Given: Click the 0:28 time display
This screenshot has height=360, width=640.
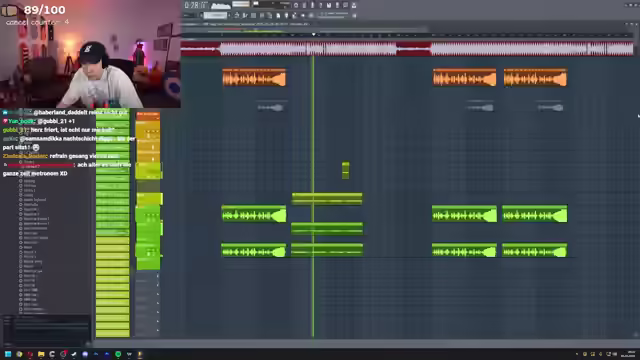Looking at the screenshot, I should click(x=196, y=5).
